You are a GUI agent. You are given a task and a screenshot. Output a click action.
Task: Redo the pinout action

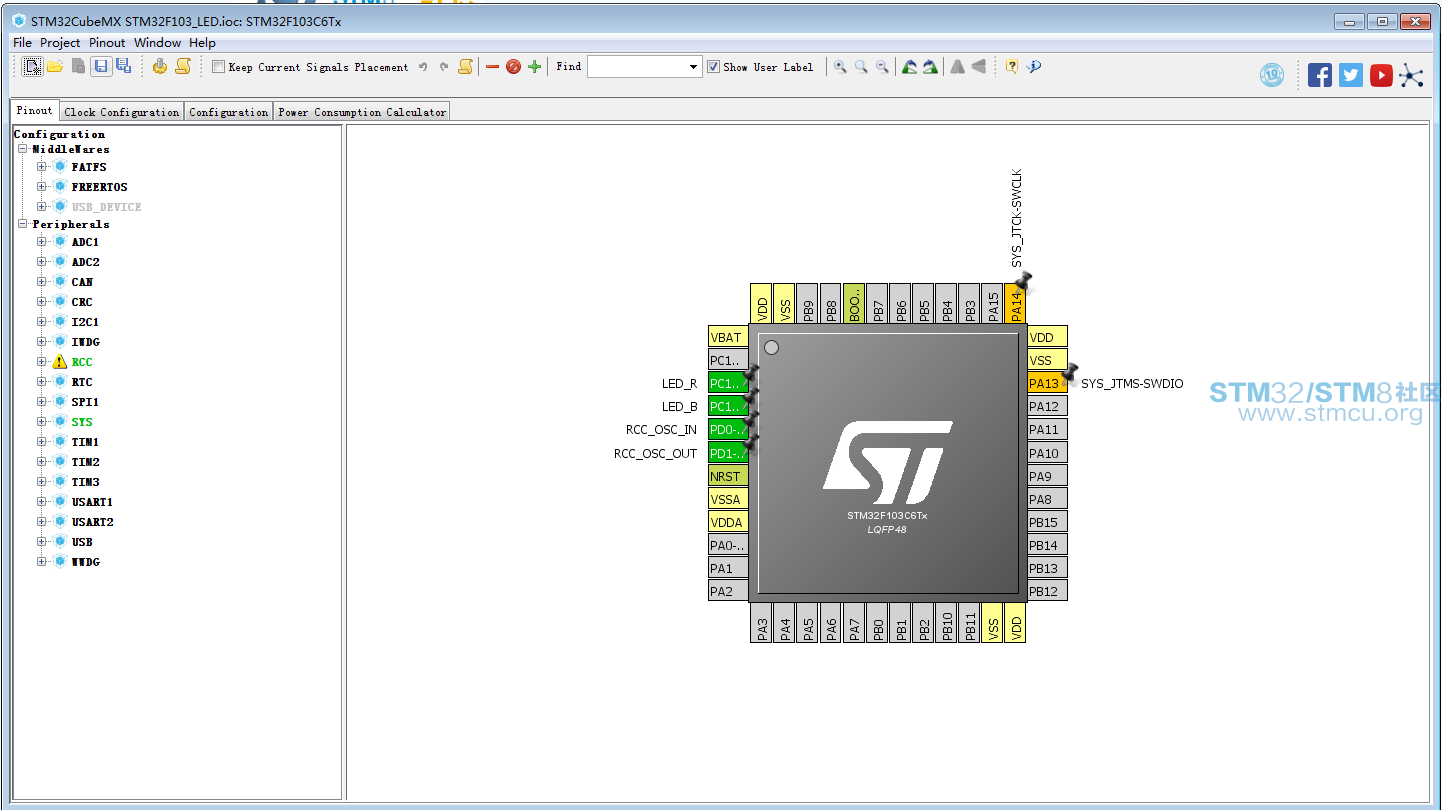pos(444,67)
